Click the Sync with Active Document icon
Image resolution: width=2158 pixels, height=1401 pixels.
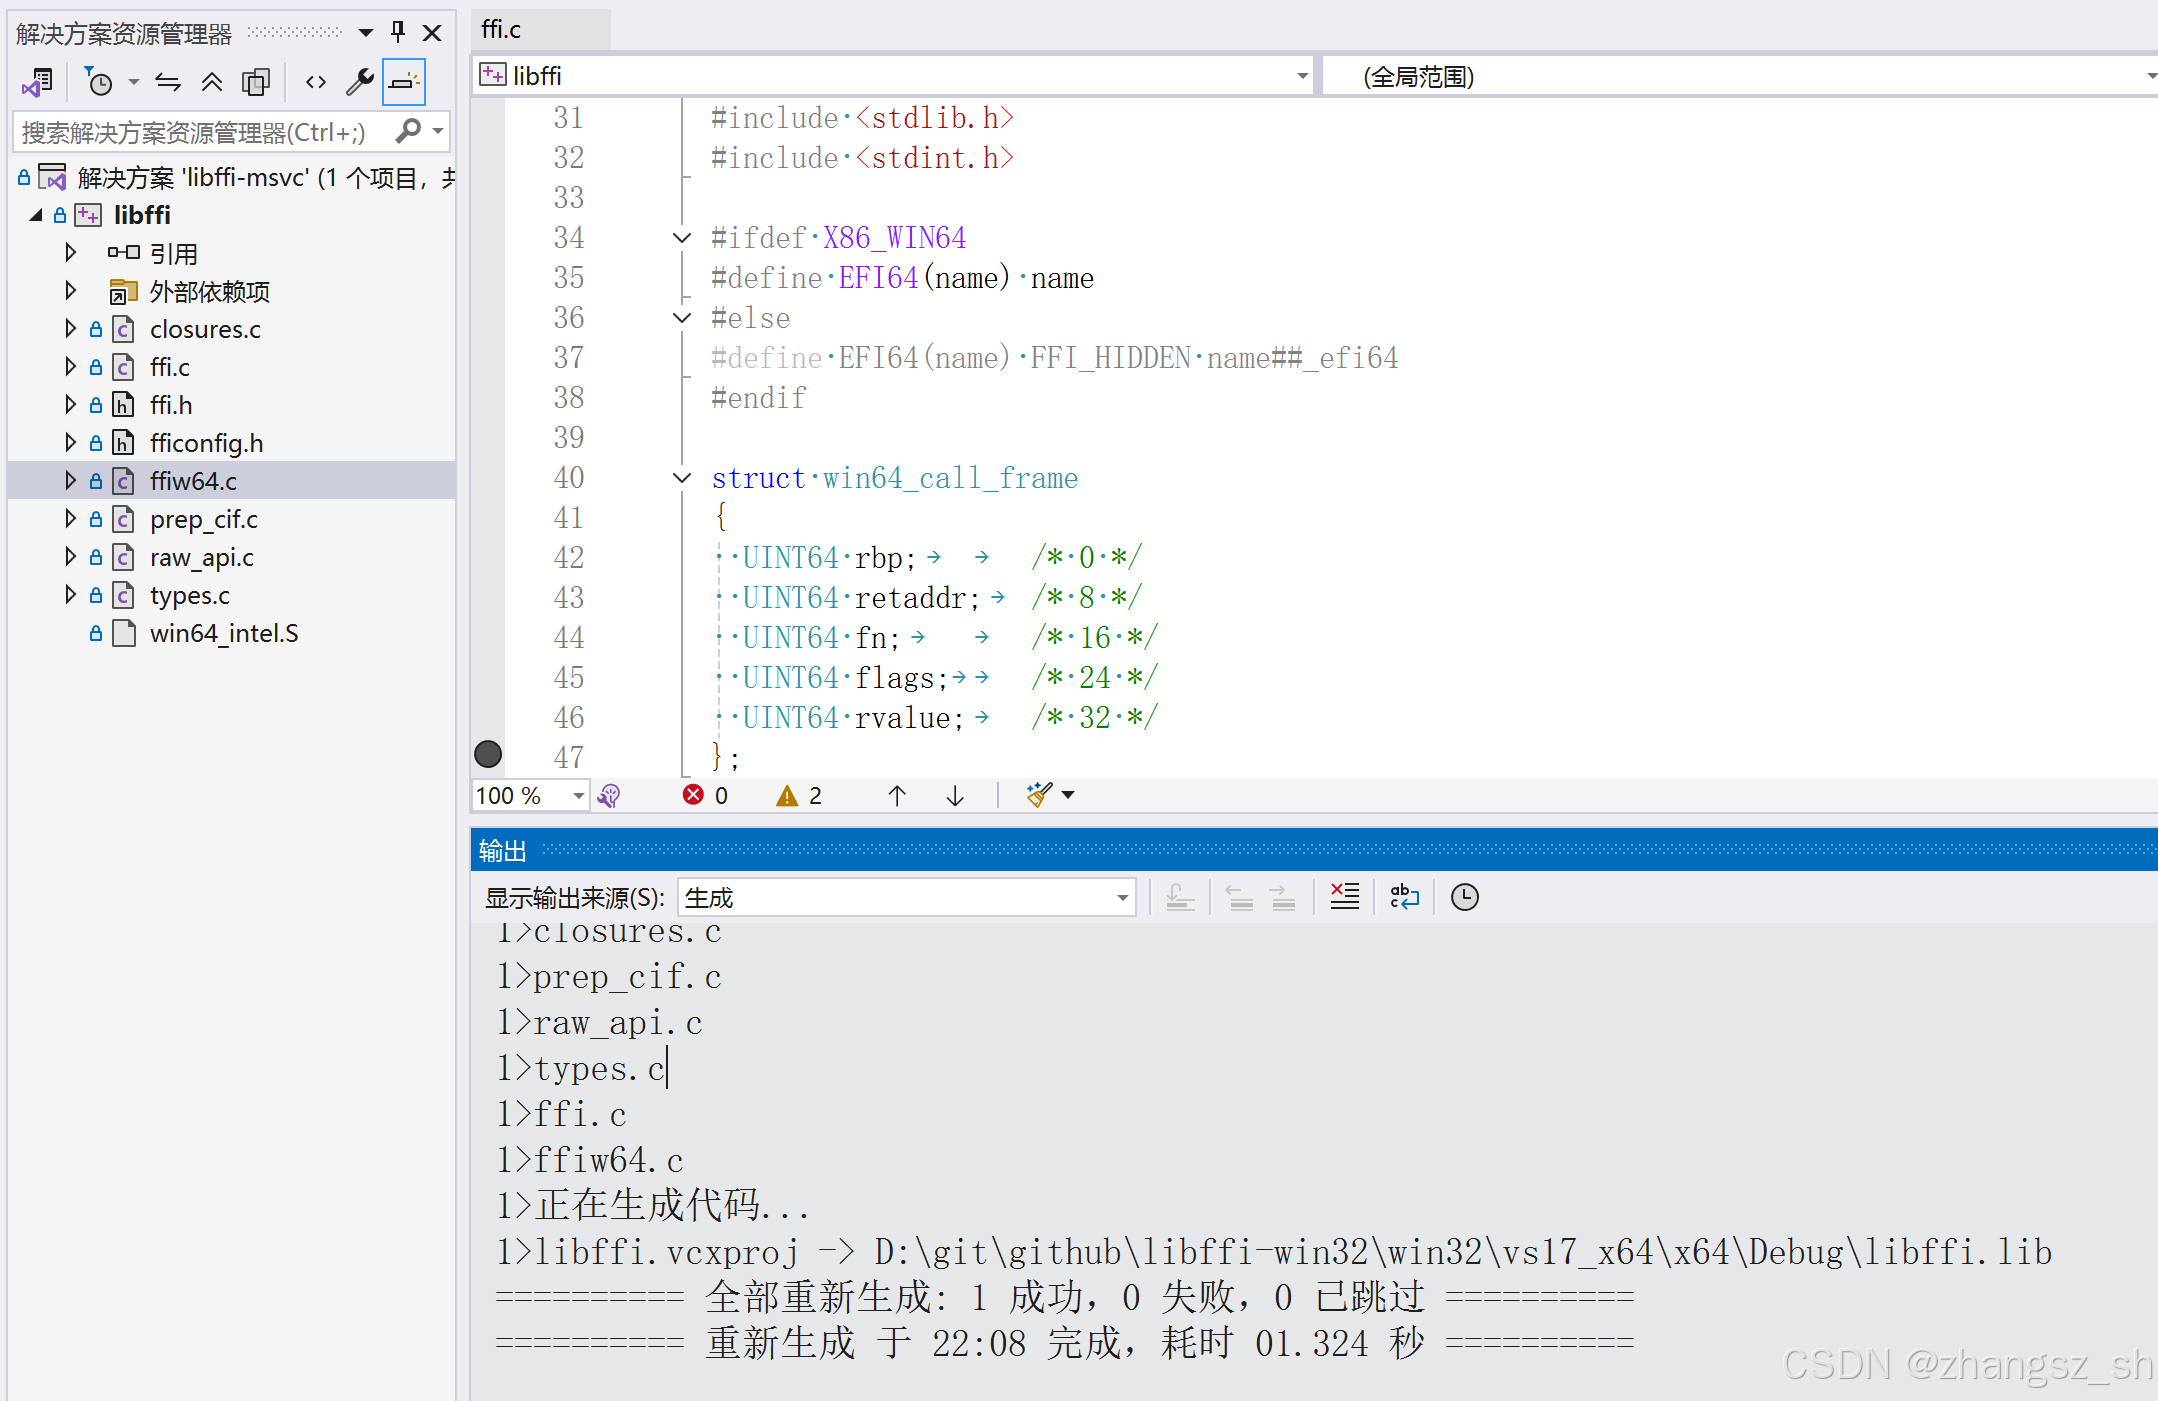tap(167, 83)
